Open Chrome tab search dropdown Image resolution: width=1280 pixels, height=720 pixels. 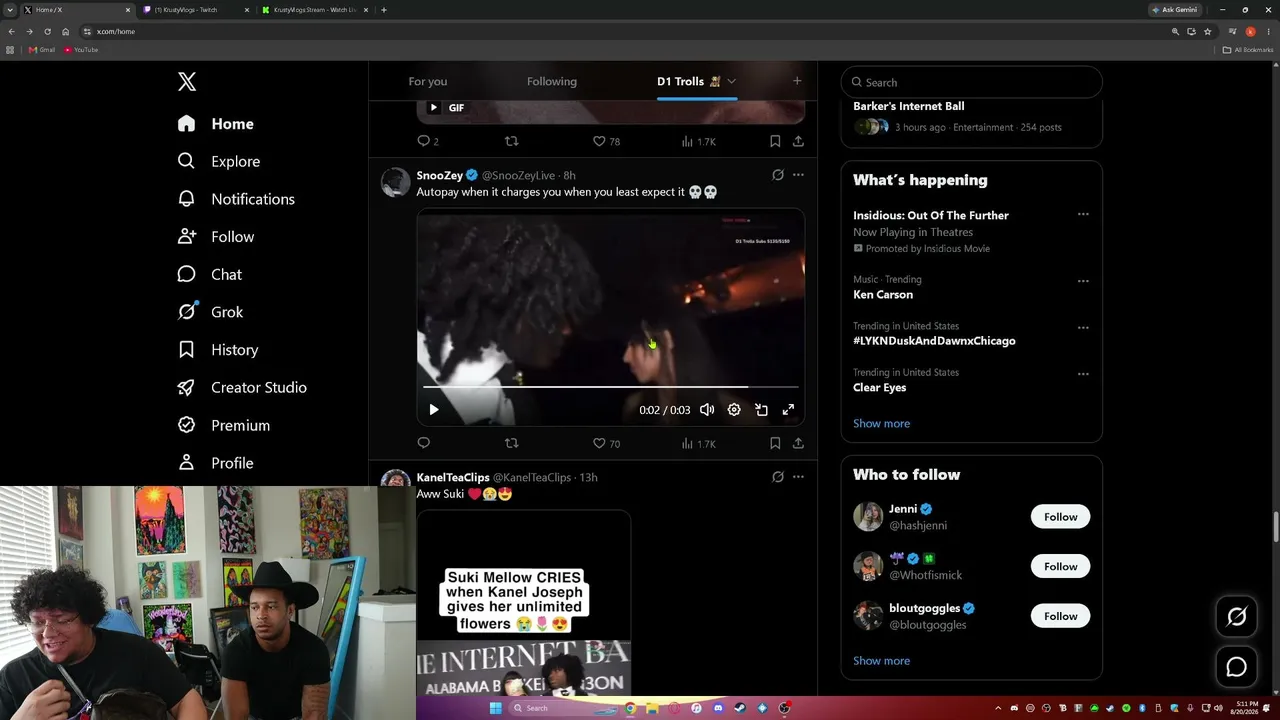9,10
